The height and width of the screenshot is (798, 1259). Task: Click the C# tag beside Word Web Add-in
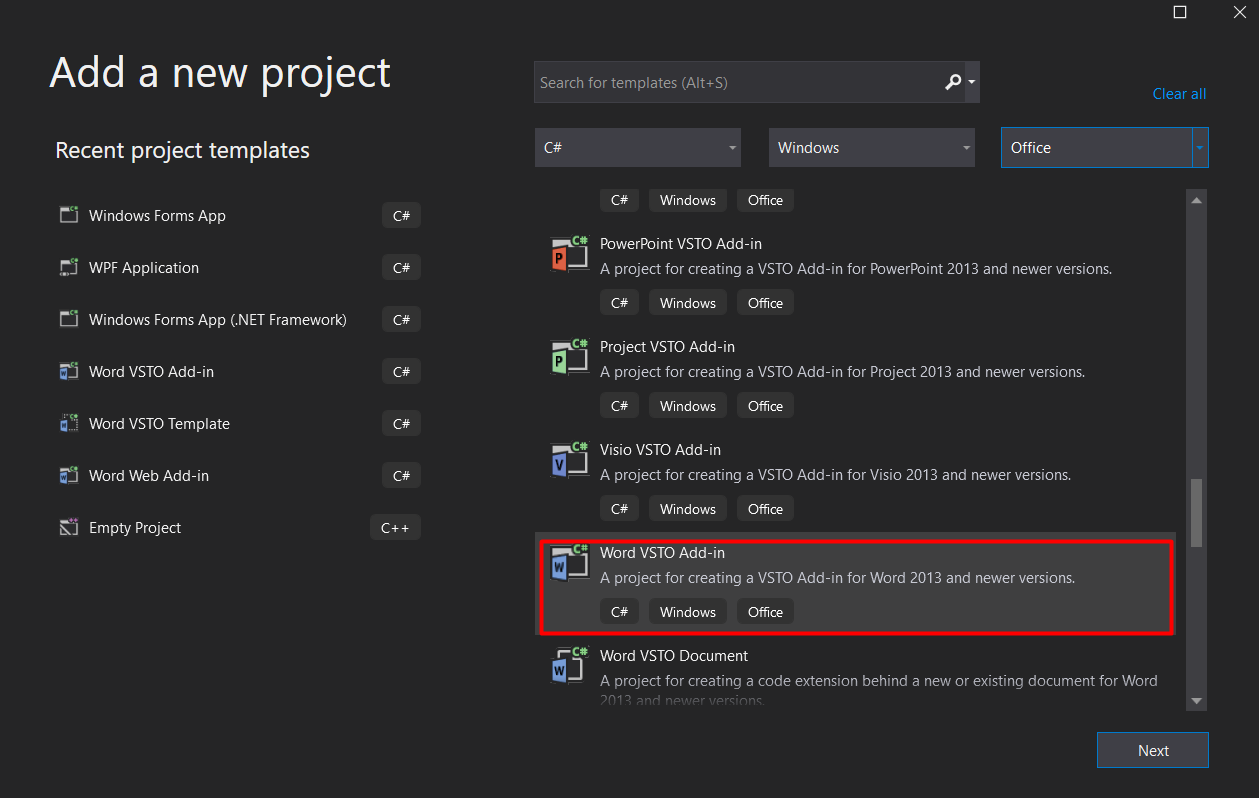pyautogui.click(x=401, y=475)
